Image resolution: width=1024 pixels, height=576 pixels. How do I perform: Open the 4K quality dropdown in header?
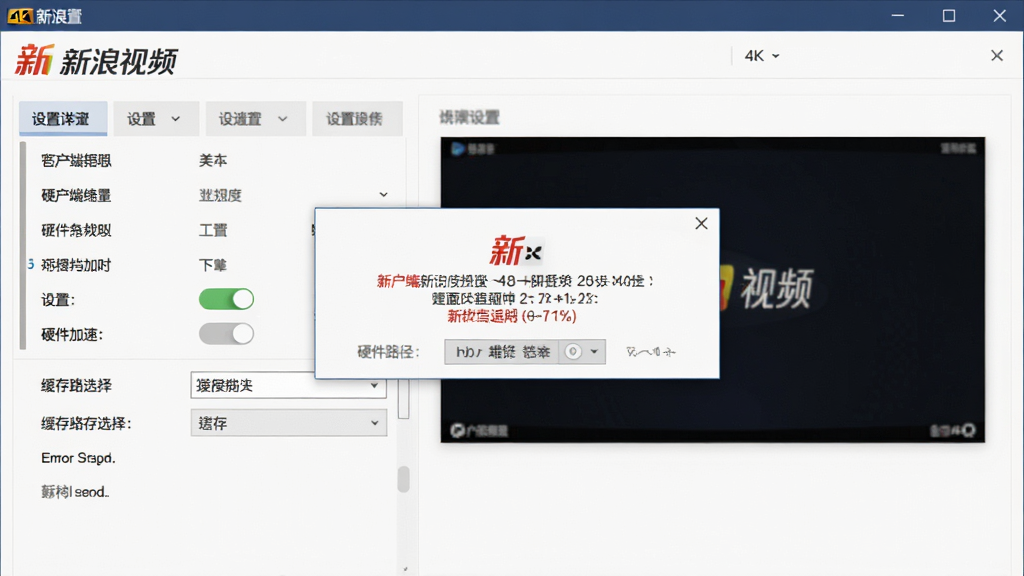pos(762,56)
